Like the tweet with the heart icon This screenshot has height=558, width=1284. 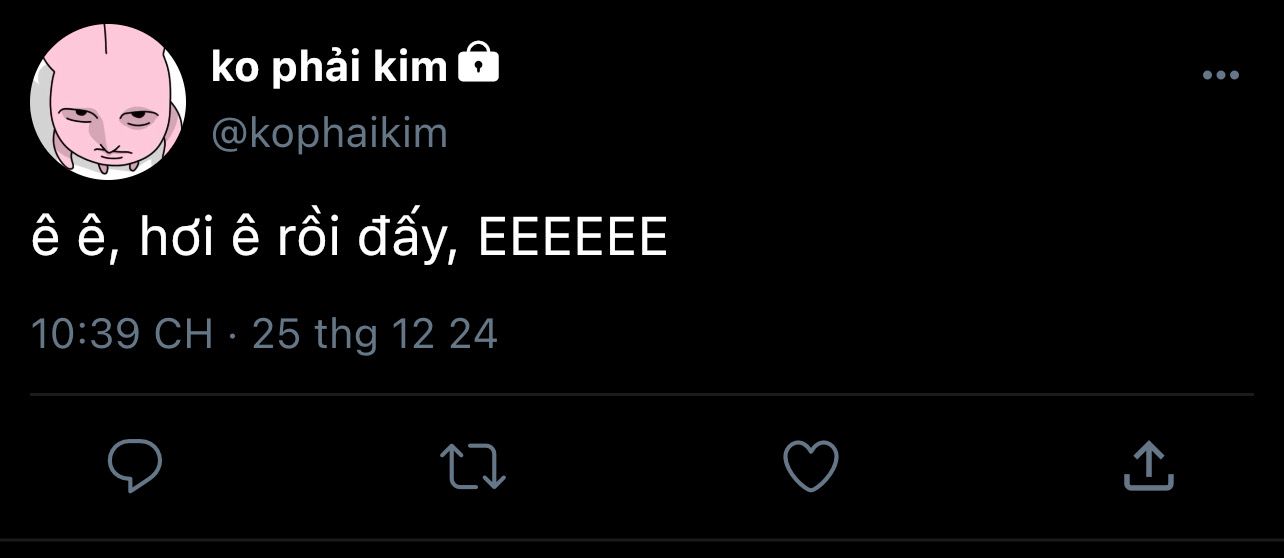(809, 466)
